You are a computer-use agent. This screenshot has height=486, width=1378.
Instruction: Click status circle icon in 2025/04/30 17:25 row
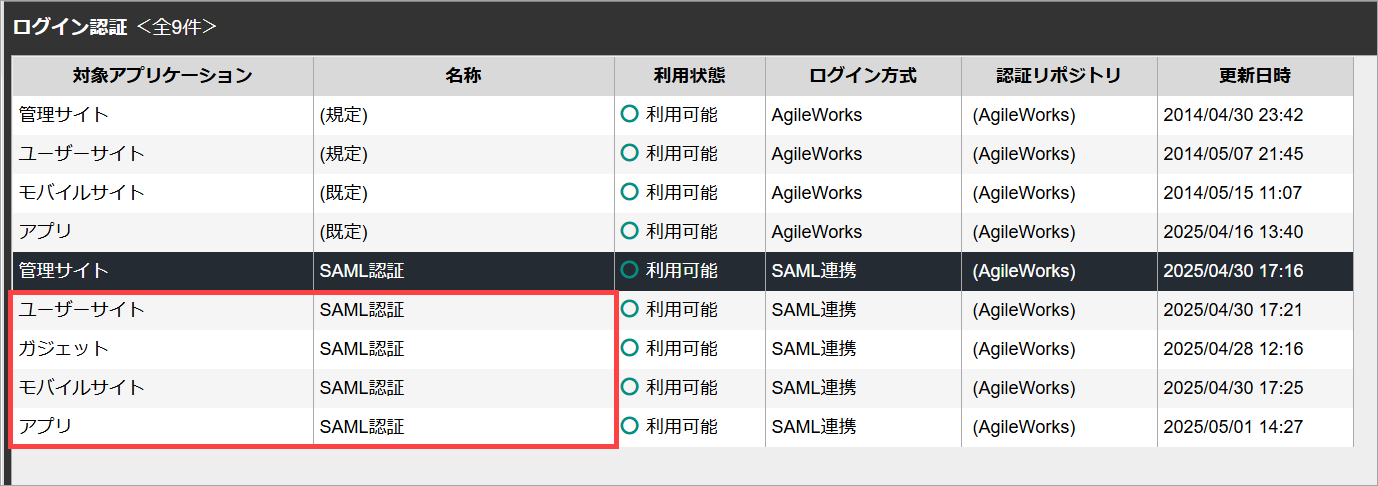coord(629,387)
